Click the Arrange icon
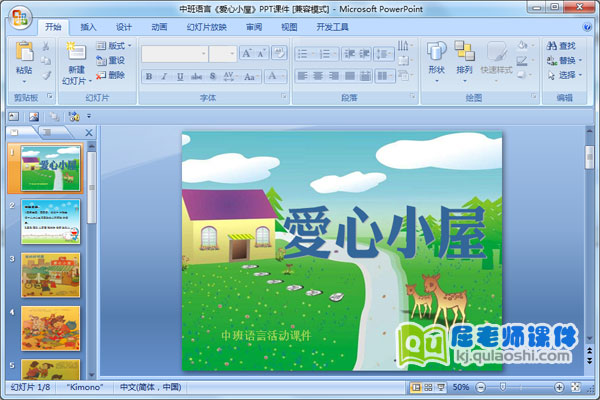 [465, 51]
